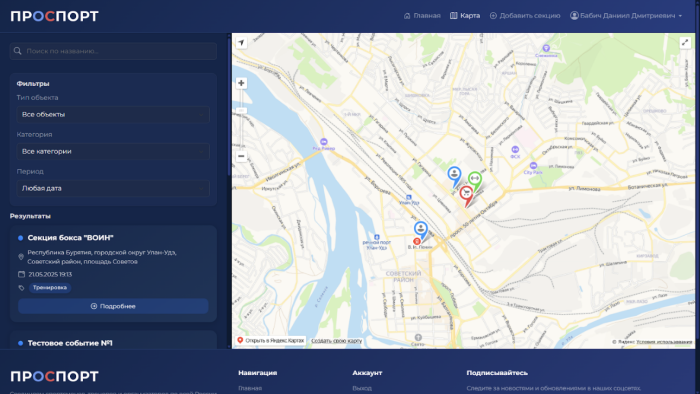Zoom out with the map minus button

coord(241,156)
